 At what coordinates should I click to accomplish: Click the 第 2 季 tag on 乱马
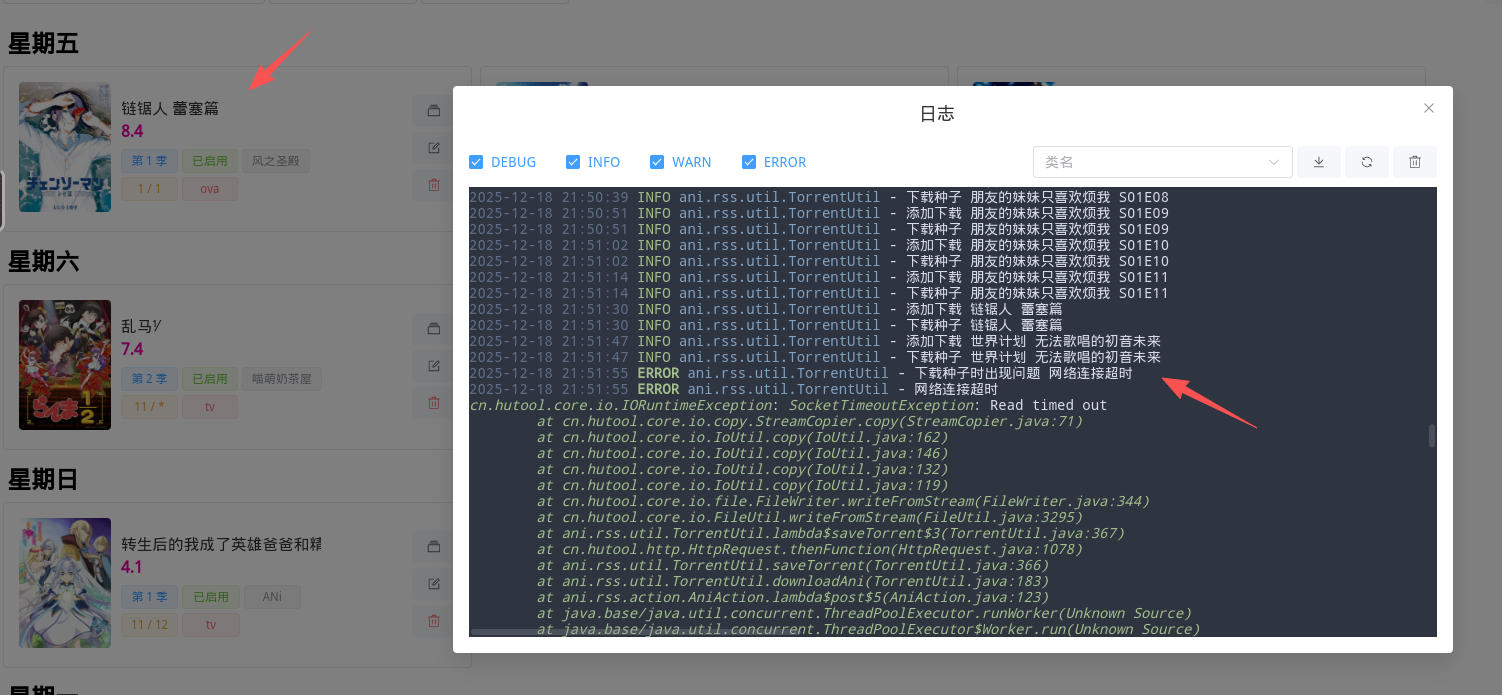(150, 378)
